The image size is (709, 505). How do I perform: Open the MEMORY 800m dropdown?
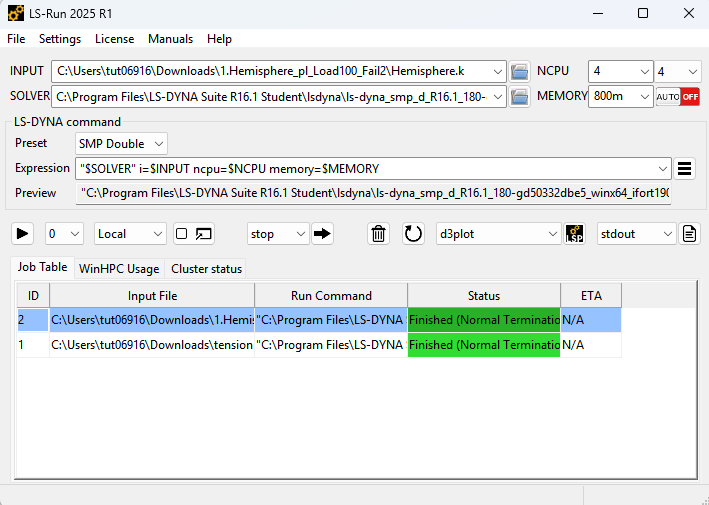coord(620,96)
